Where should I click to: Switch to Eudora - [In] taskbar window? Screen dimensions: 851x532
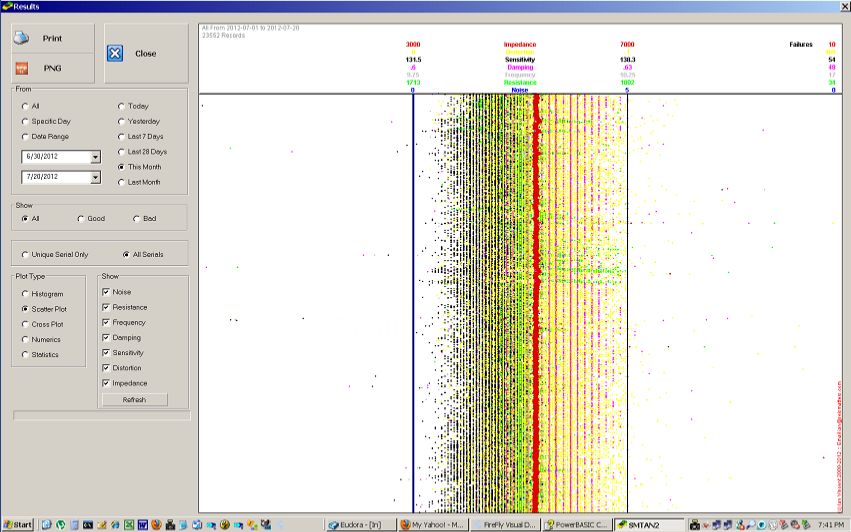coord(360,525)
